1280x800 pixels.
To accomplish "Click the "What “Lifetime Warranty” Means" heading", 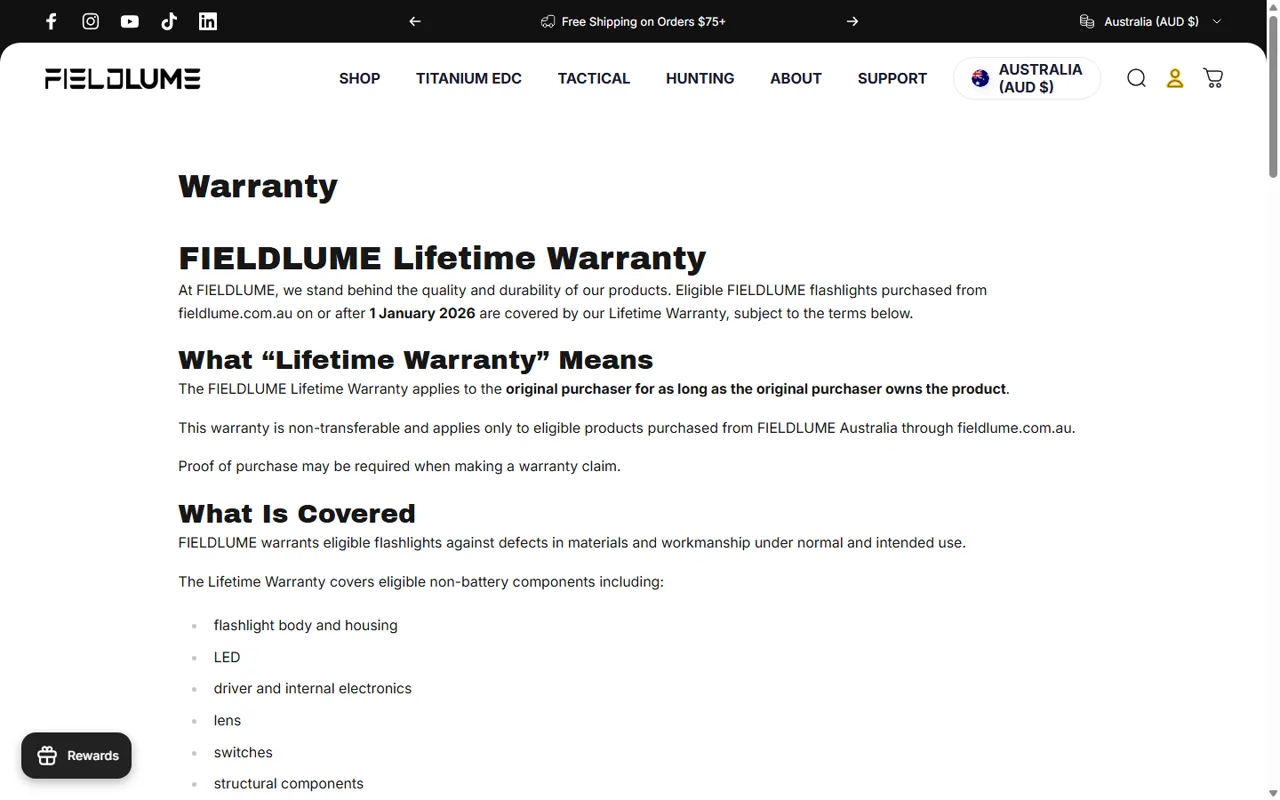I will click(x=416, y=360).
